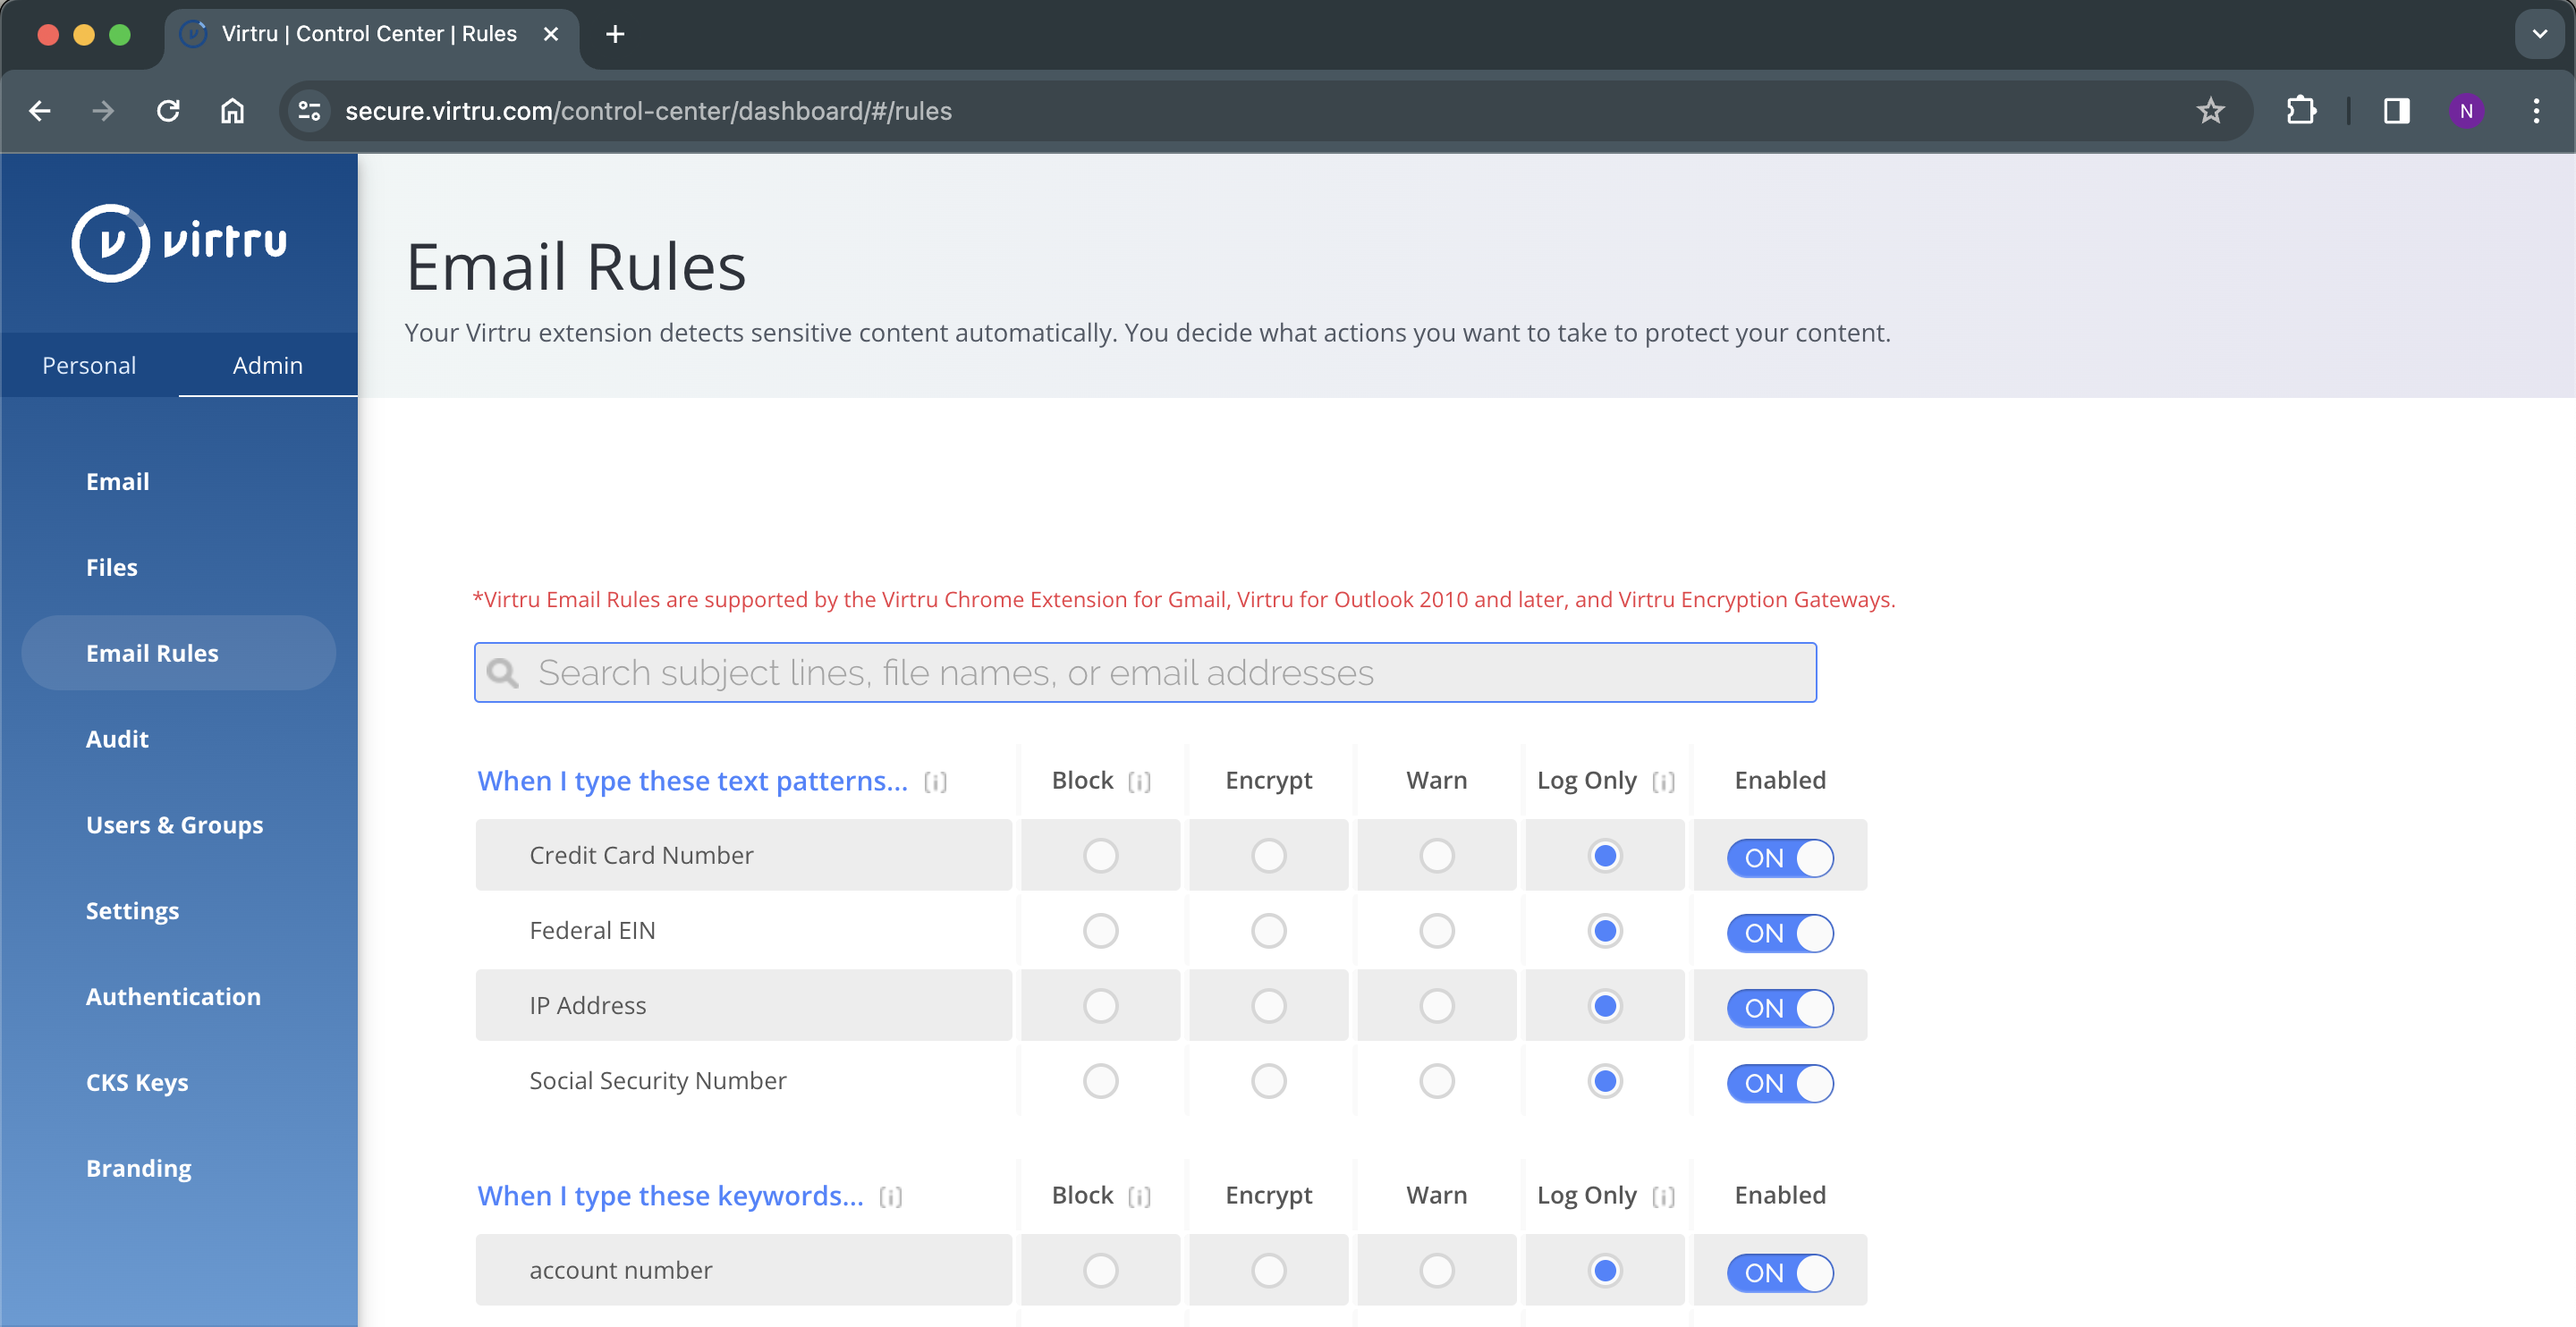The image size is (2576, 1327).
Task: Select Encrypt for Social Security Number
Action: click(1268, 1081)
